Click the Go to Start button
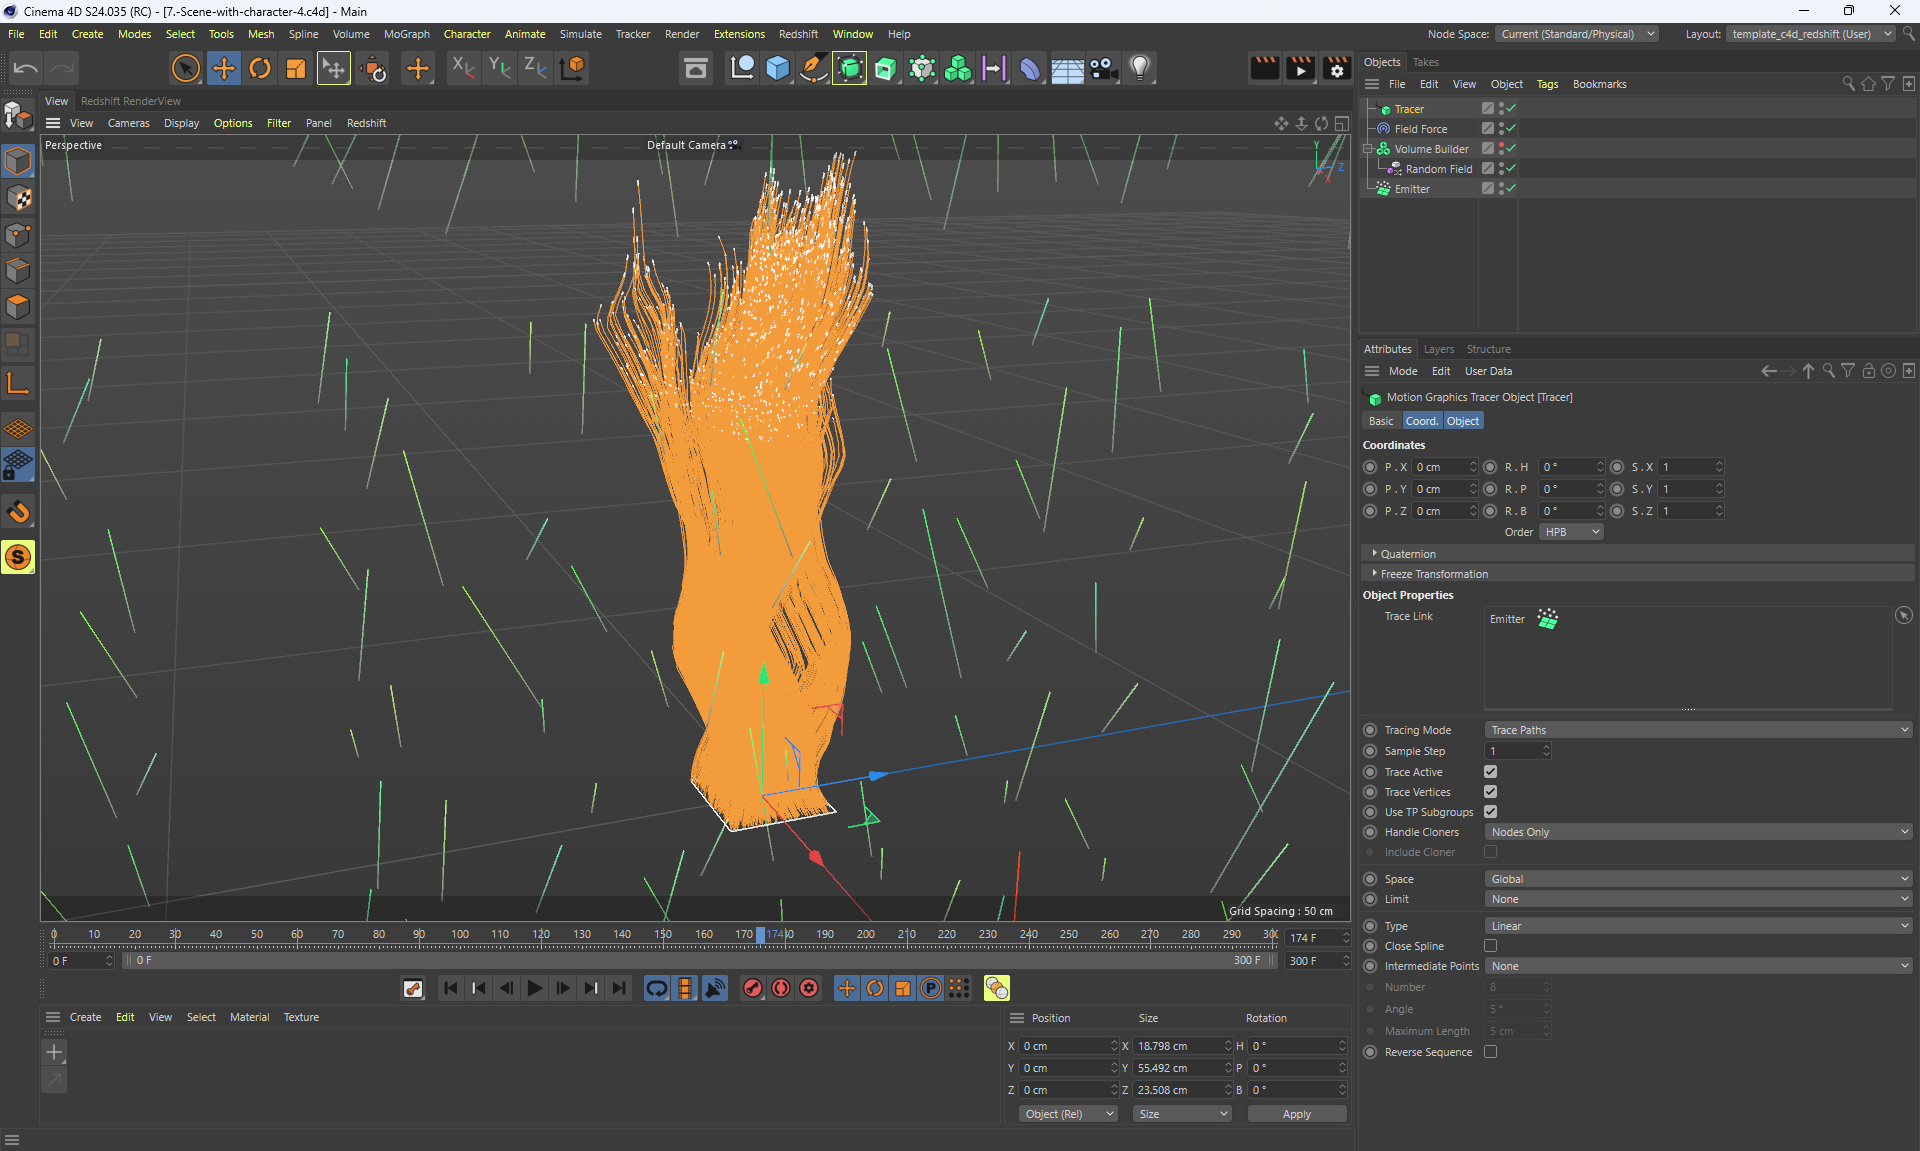This screenshot has width=1920, height=1151. click(x=451, y=988)
